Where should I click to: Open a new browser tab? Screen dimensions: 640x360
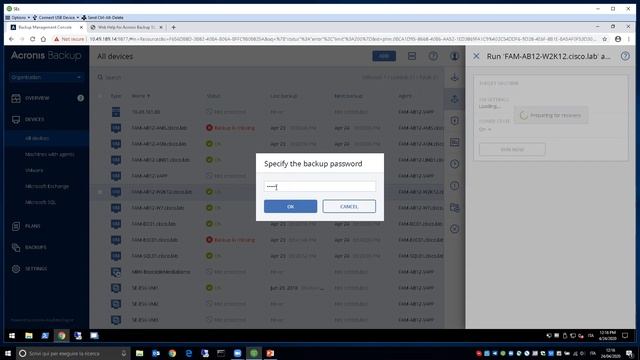[173, 27]
